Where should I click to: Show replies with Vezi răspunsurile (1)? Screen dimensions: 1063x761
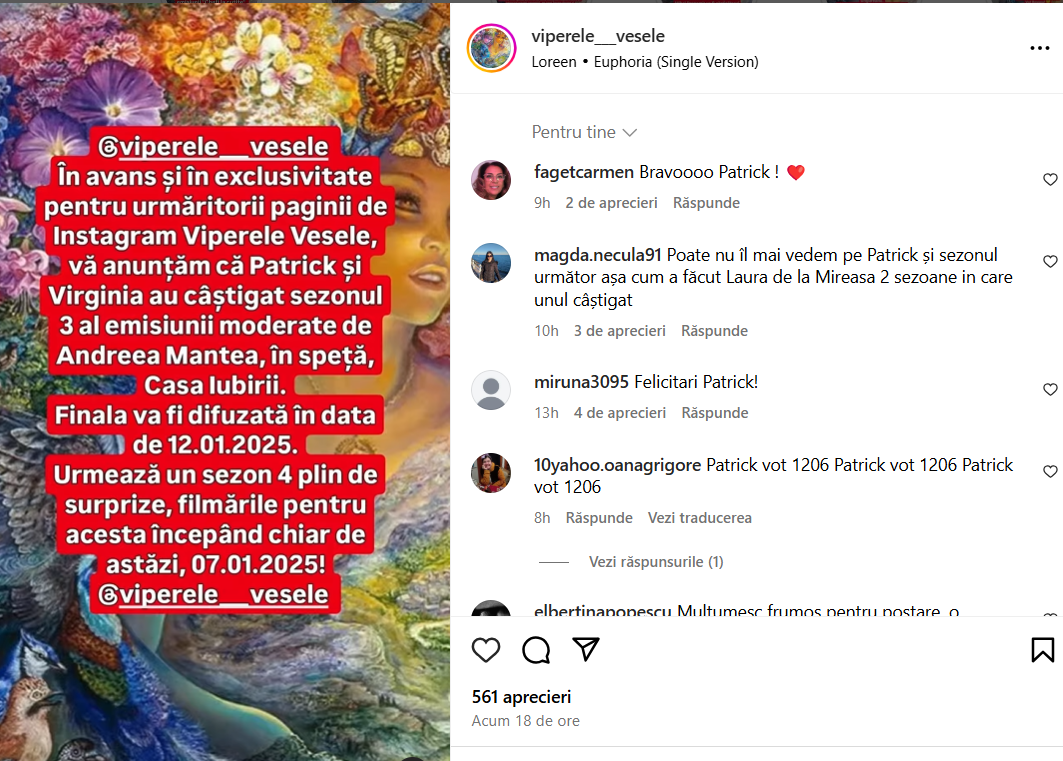point(656,562)
